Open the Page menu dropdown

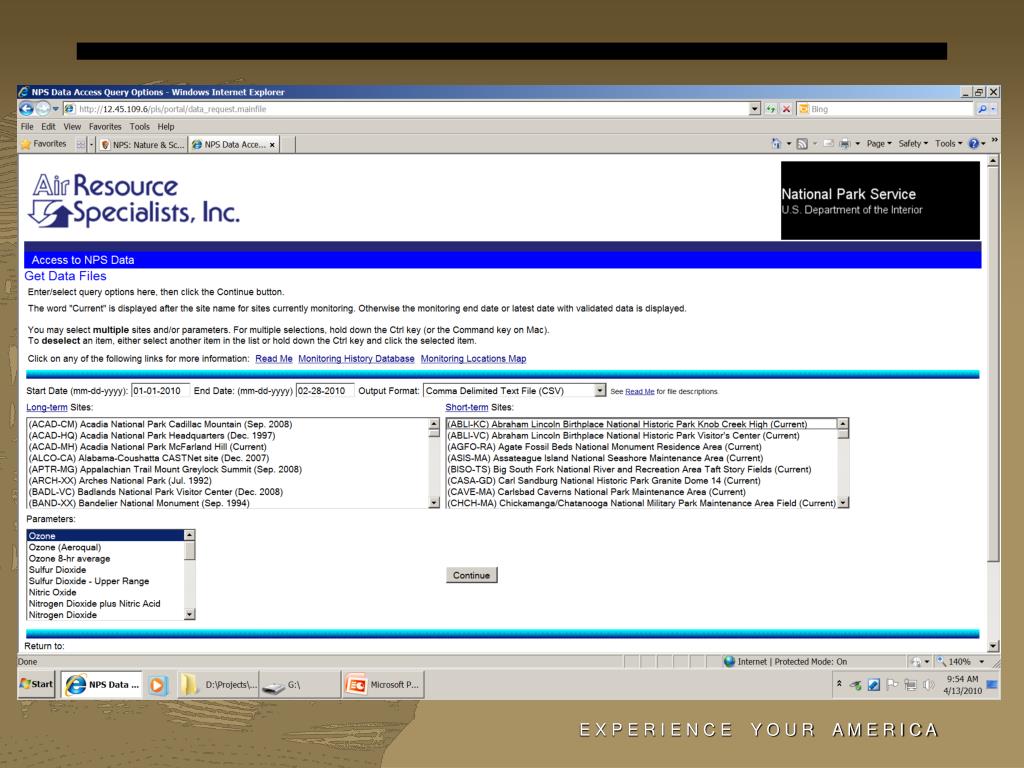point(879,144)
